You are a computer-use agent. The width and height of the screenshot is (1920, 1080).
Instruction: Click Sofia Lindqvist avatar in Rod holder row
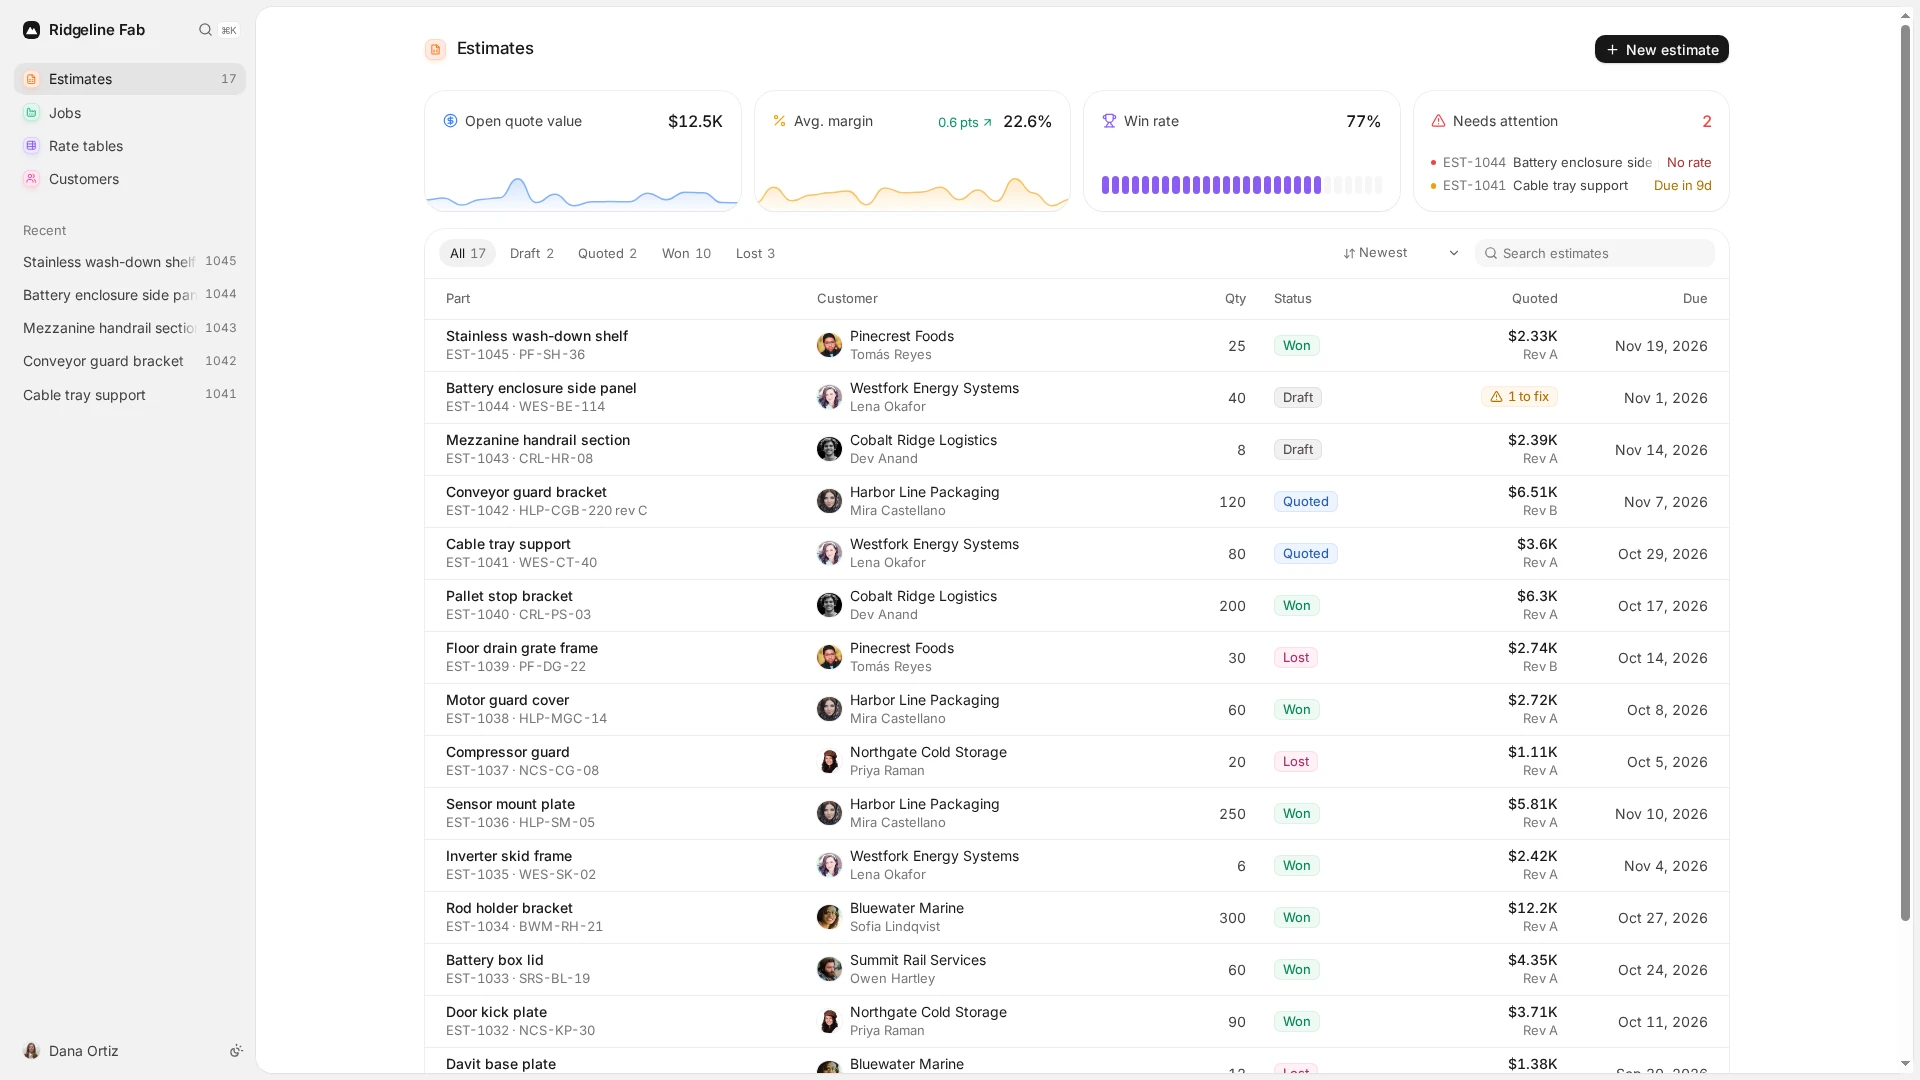pyautogui.click(x=829, y=917)
